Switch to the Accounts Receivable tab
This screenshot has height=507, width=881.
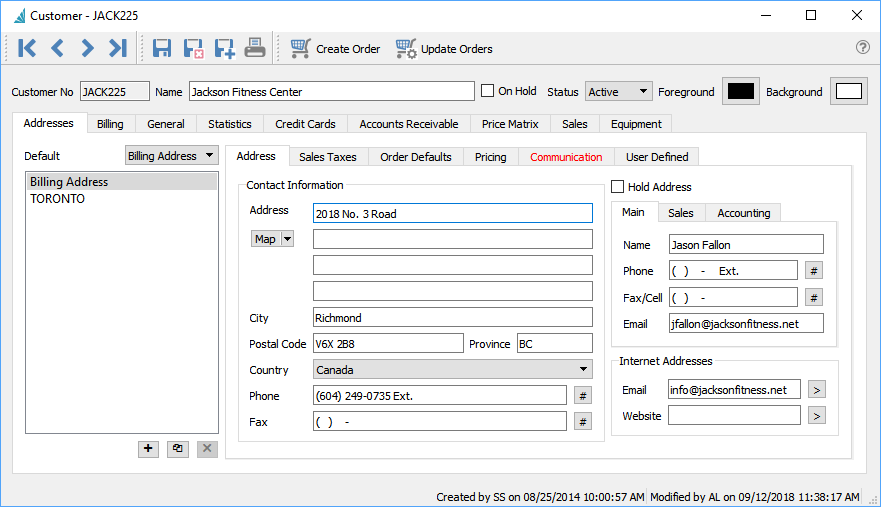(x=408, y=124)
